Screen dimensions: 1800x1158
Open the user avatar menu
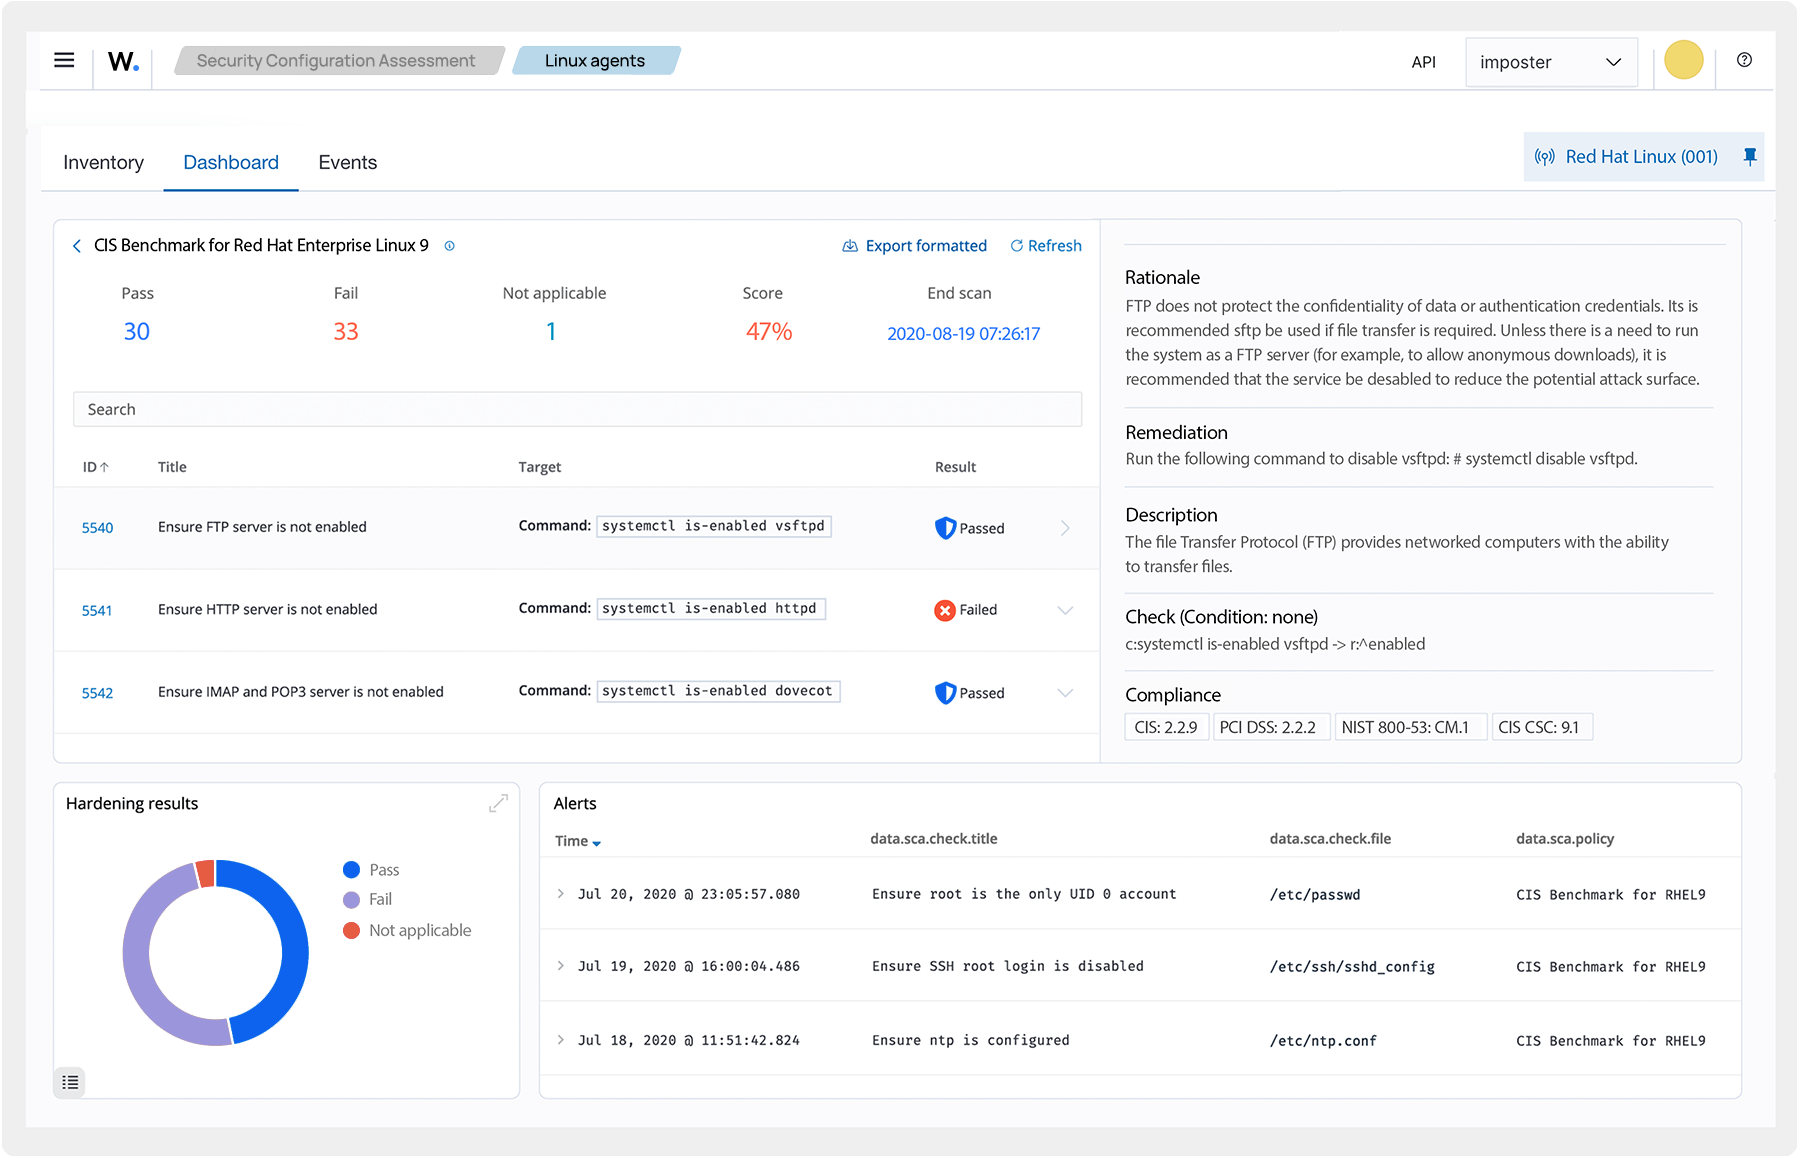[x=1683, y=60]
